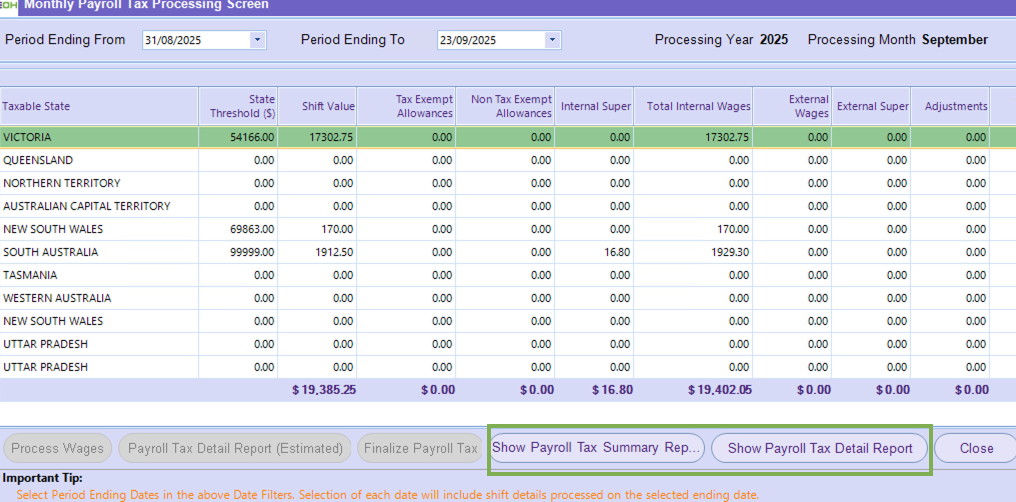This screenshot has width=1016, height=502.
Task: Click Show Payroll Tax Detail Report button
Action: (x=819, y=448)
